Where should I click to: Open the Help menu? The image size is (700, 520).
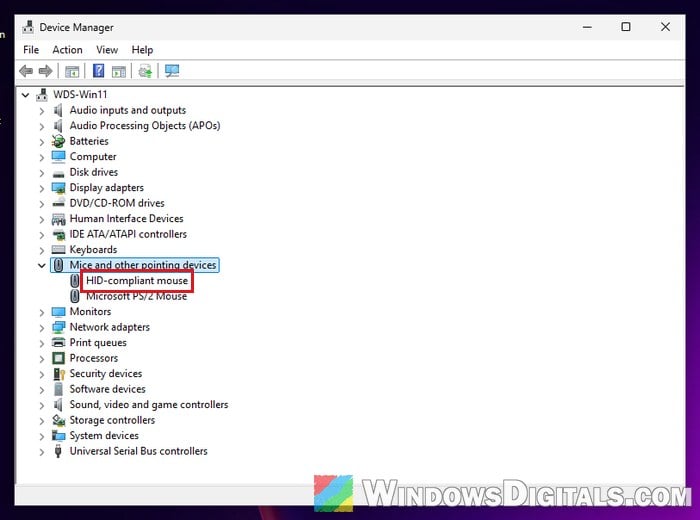click(142, 50)
